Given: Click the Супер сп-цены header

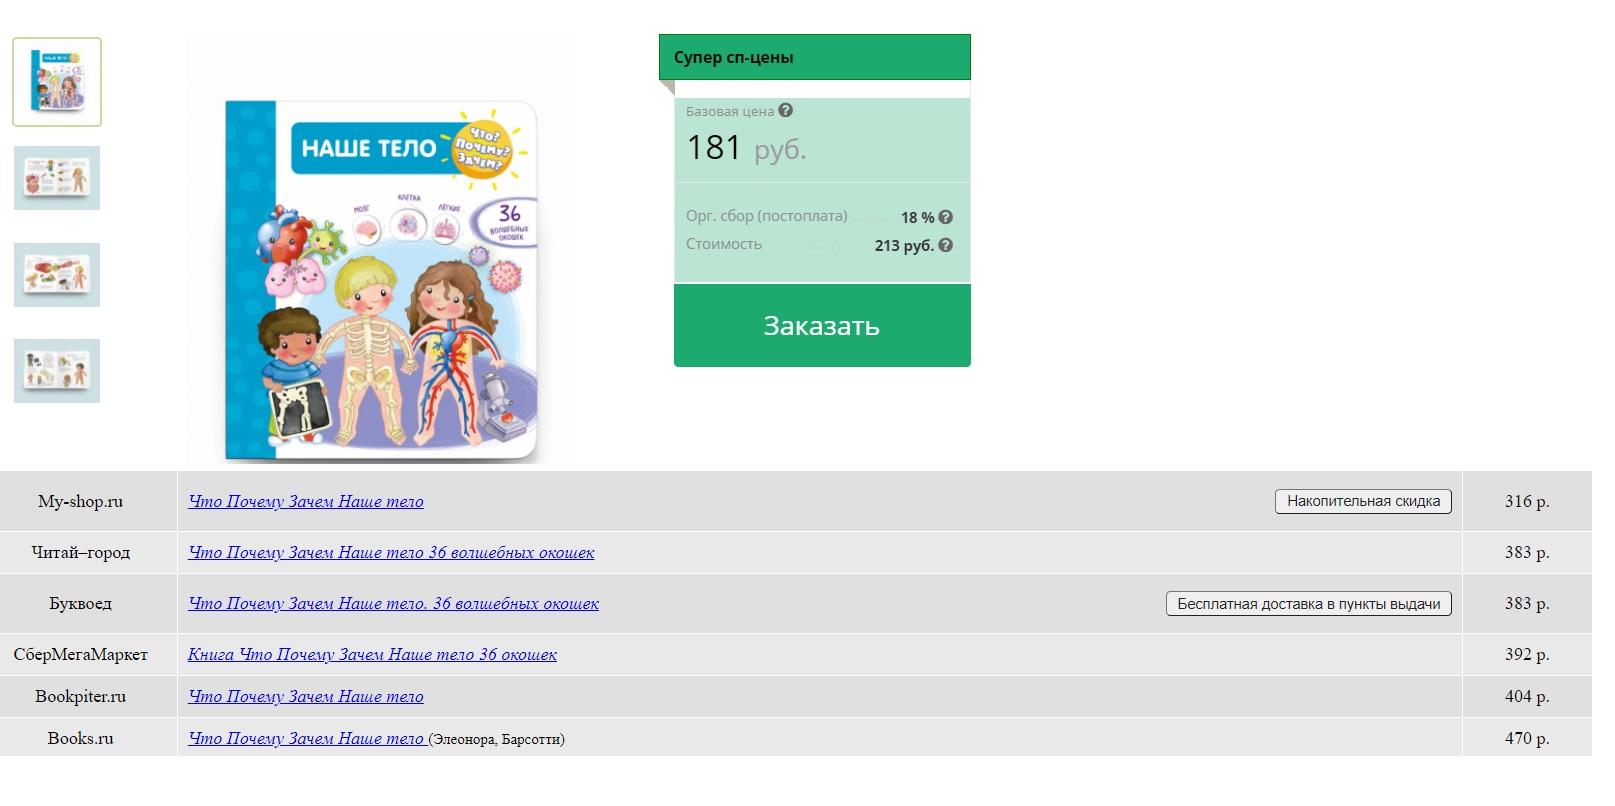Looking at the screenshot, I should point(815,57).
